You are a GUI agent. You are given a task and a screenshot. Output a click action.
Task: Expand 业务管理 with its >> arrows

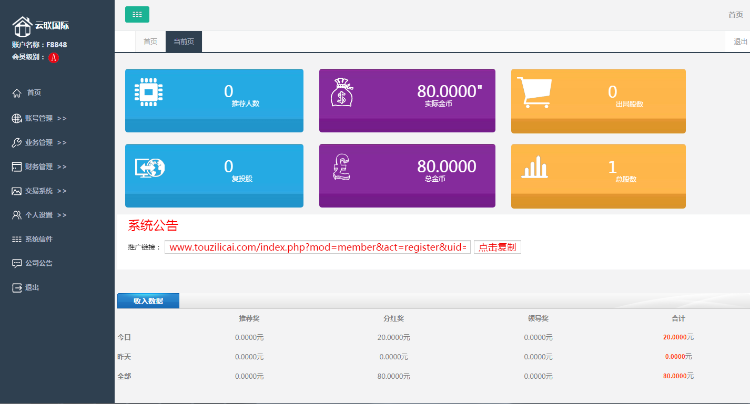[62, 142]
